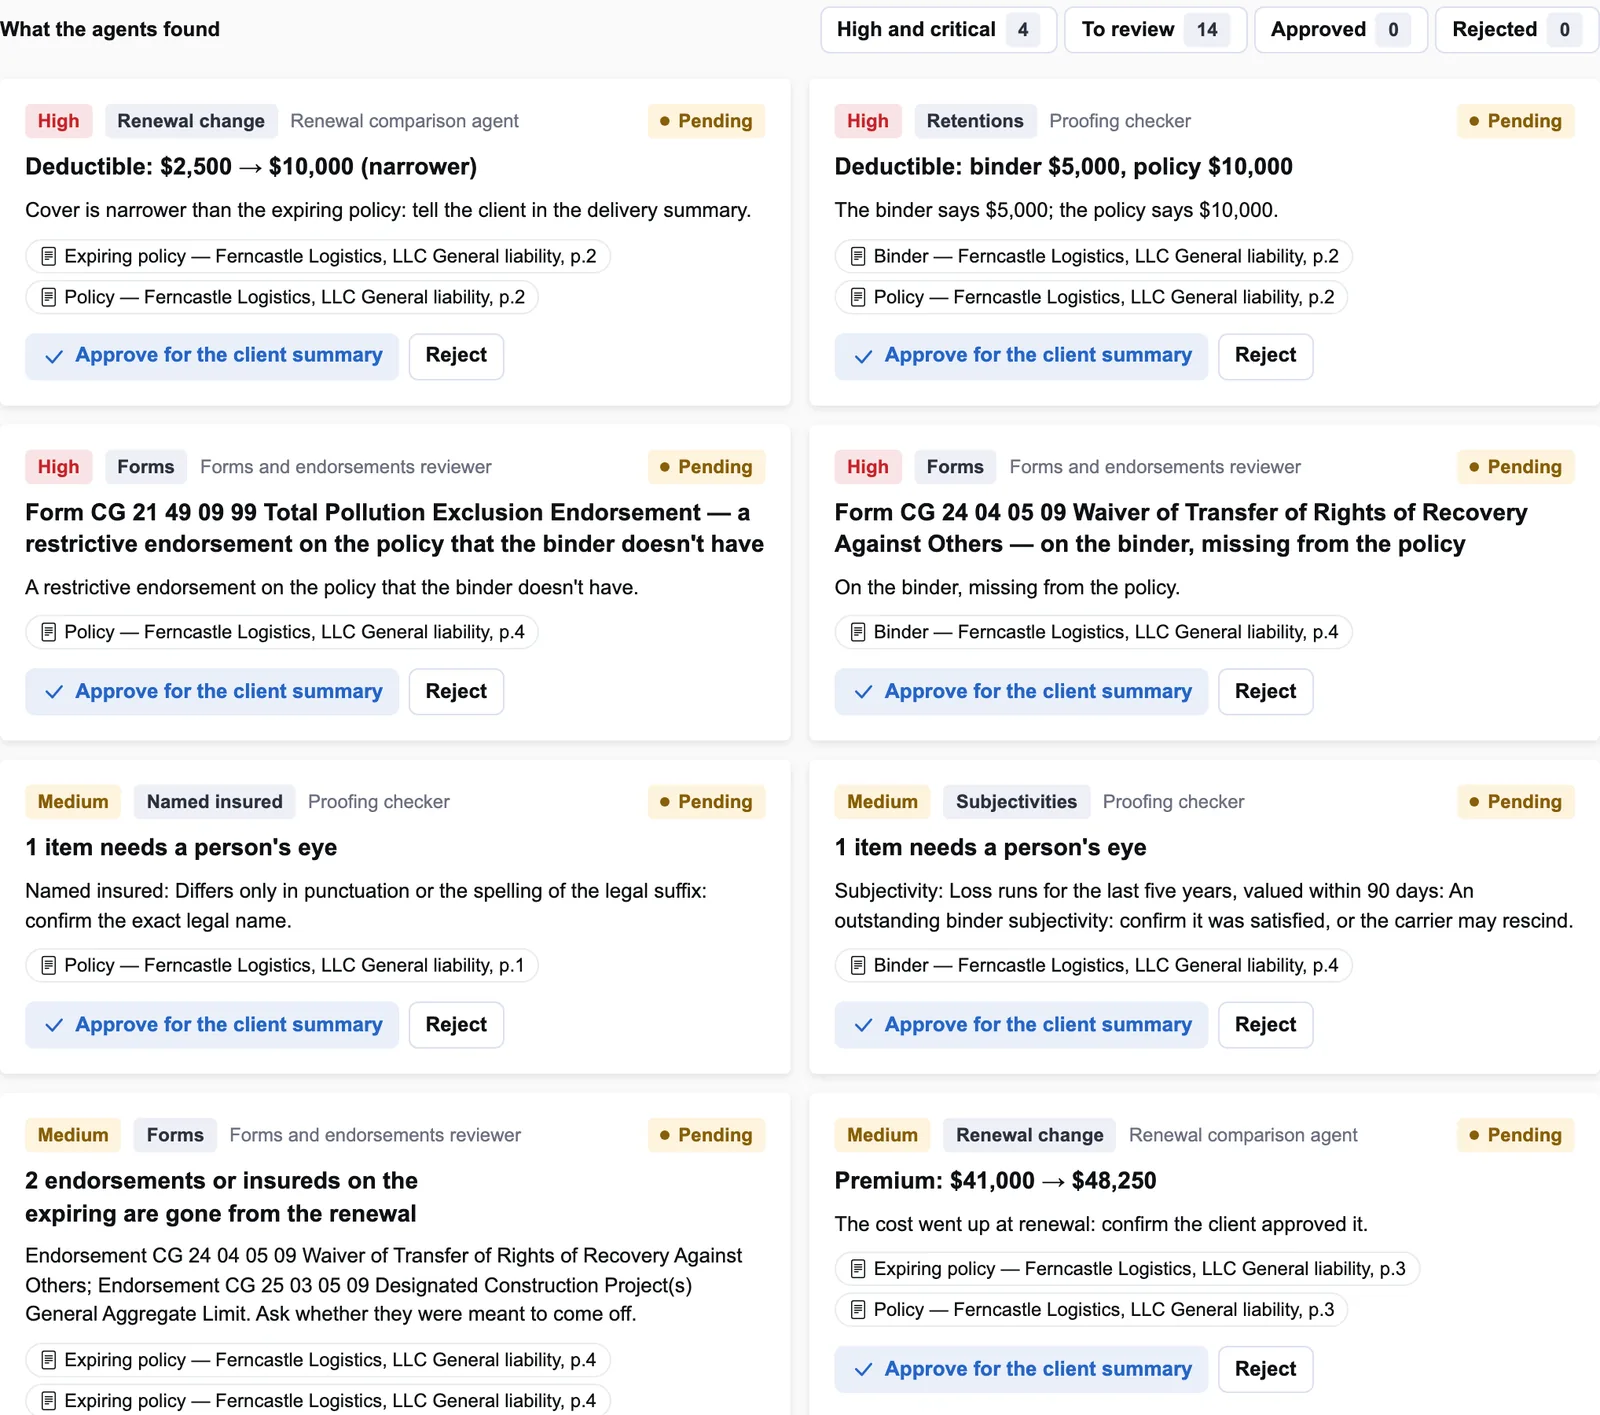
Task: Click Pending status on Medium Forms card
Action: [706, 1135]
